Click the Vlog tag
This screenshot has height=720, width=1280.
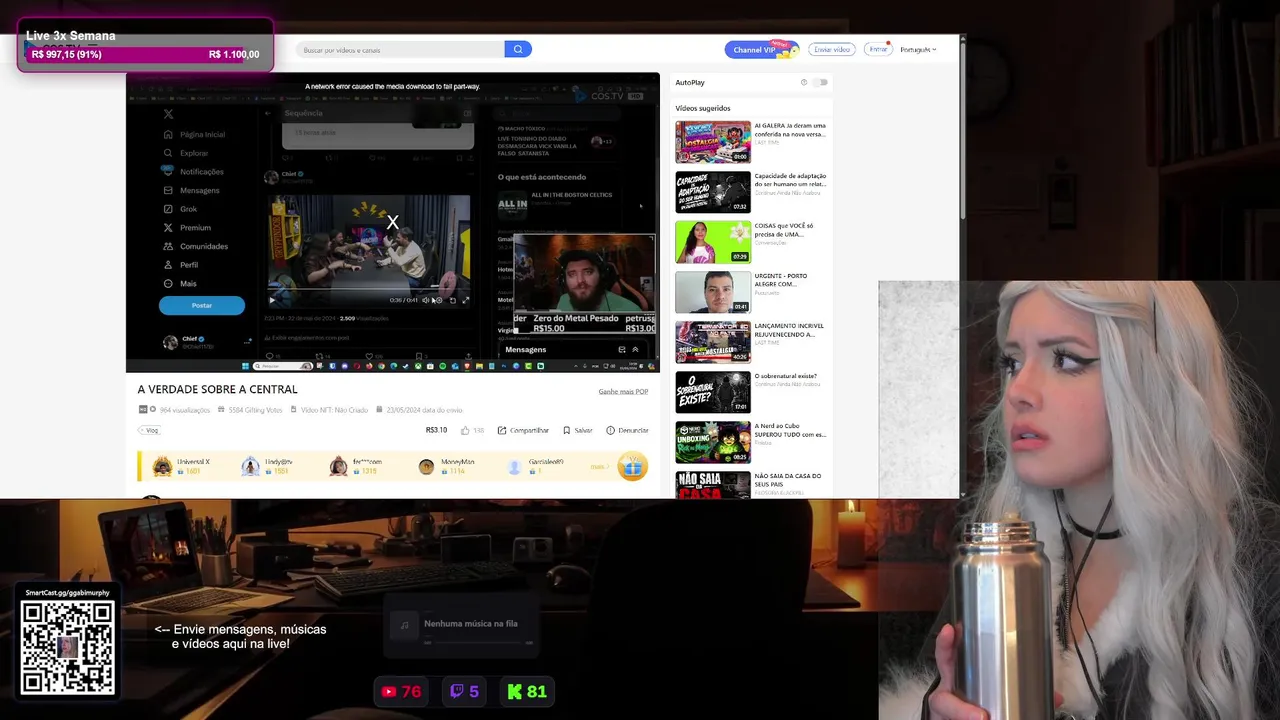tap(150, 430)
